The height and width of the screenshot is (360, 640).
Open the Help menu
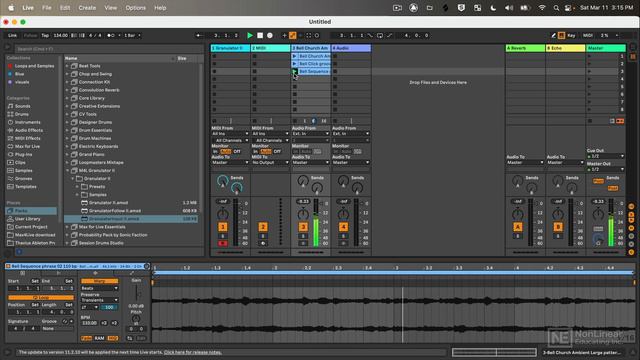(x=160, y=8)
